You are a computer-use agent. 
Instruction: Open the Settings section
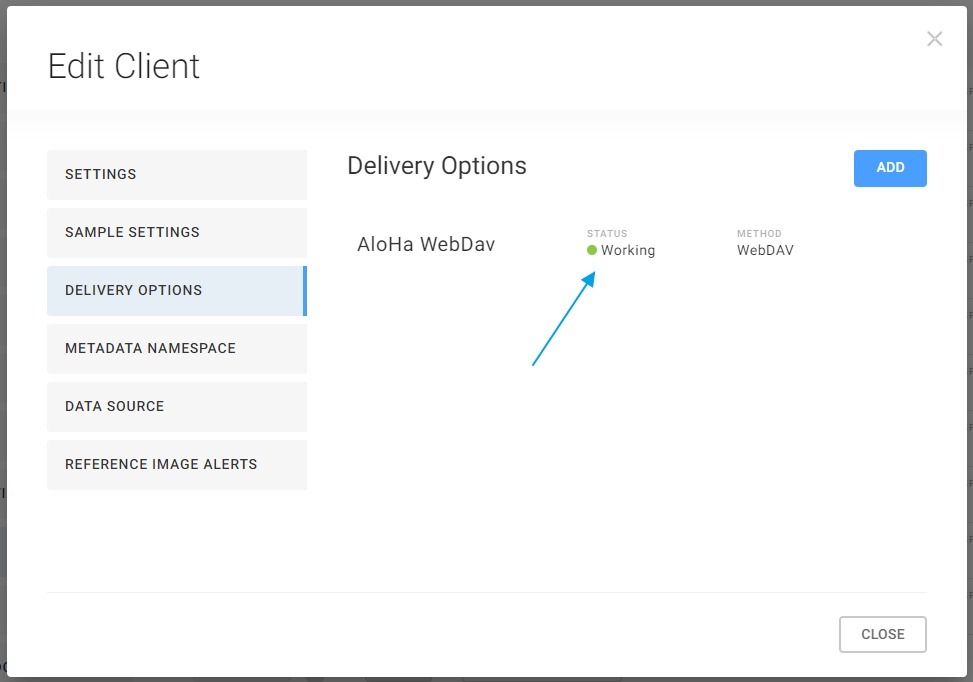pyautogui.click(x=176, y=175)
